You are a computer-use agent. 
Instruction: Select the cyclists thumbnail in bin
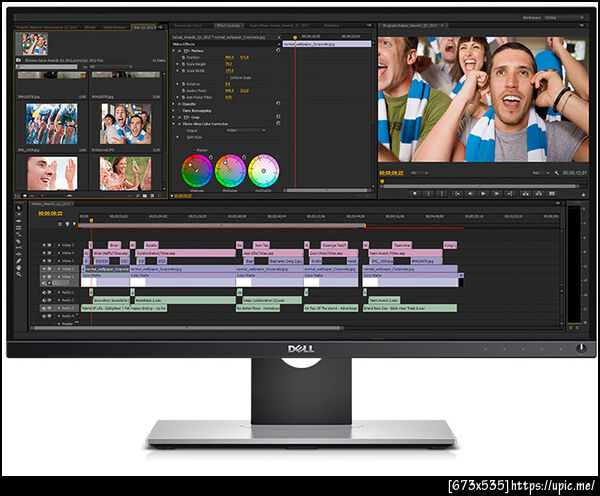click(x=52, y=124)
